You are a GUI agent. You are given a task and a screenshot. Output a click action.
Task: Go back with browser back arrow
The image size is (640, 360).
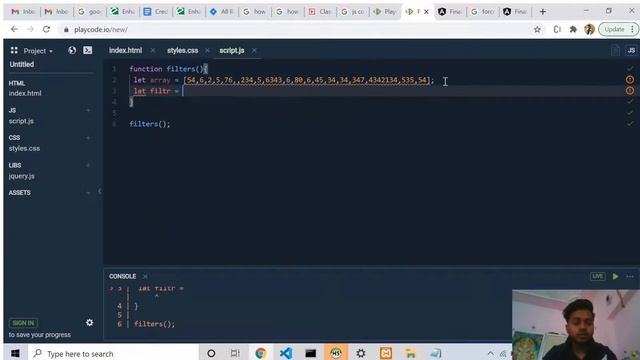[14, 29]
